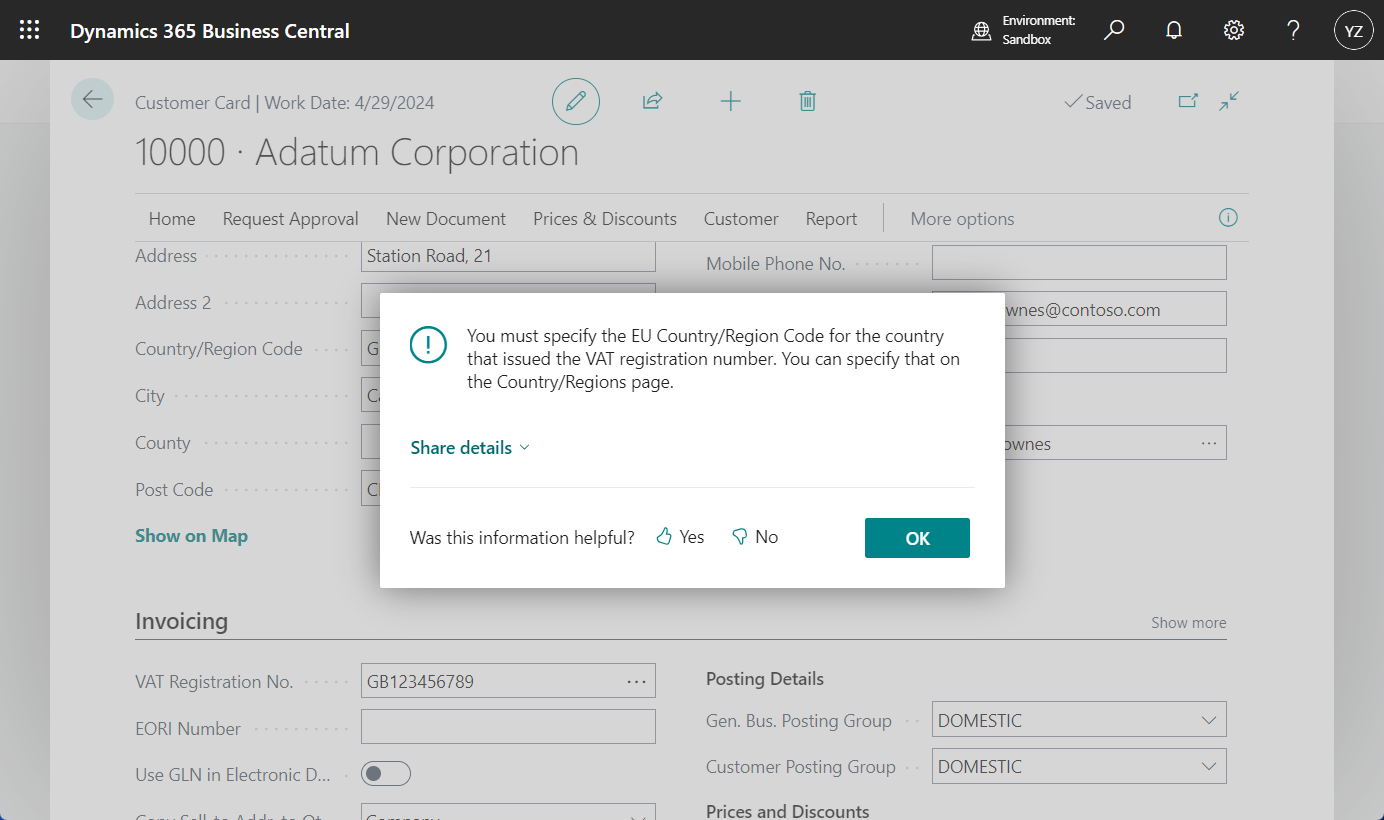Click the Show on Map link
The width and height of the screenshot is (1384, 820).
(191, 535)
